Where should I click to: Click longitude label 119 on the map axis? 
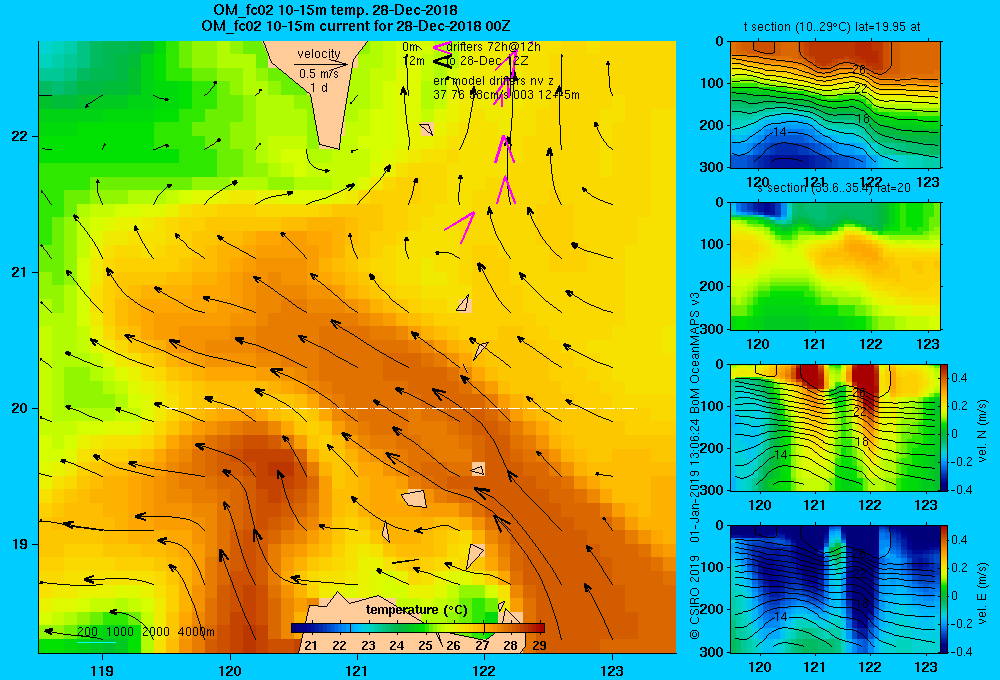click(103, 670)
